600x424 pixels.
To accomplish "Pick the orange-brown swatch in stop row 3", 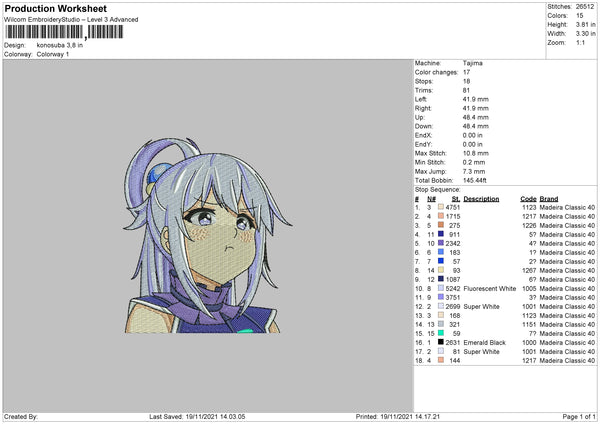I will point(441,225).
